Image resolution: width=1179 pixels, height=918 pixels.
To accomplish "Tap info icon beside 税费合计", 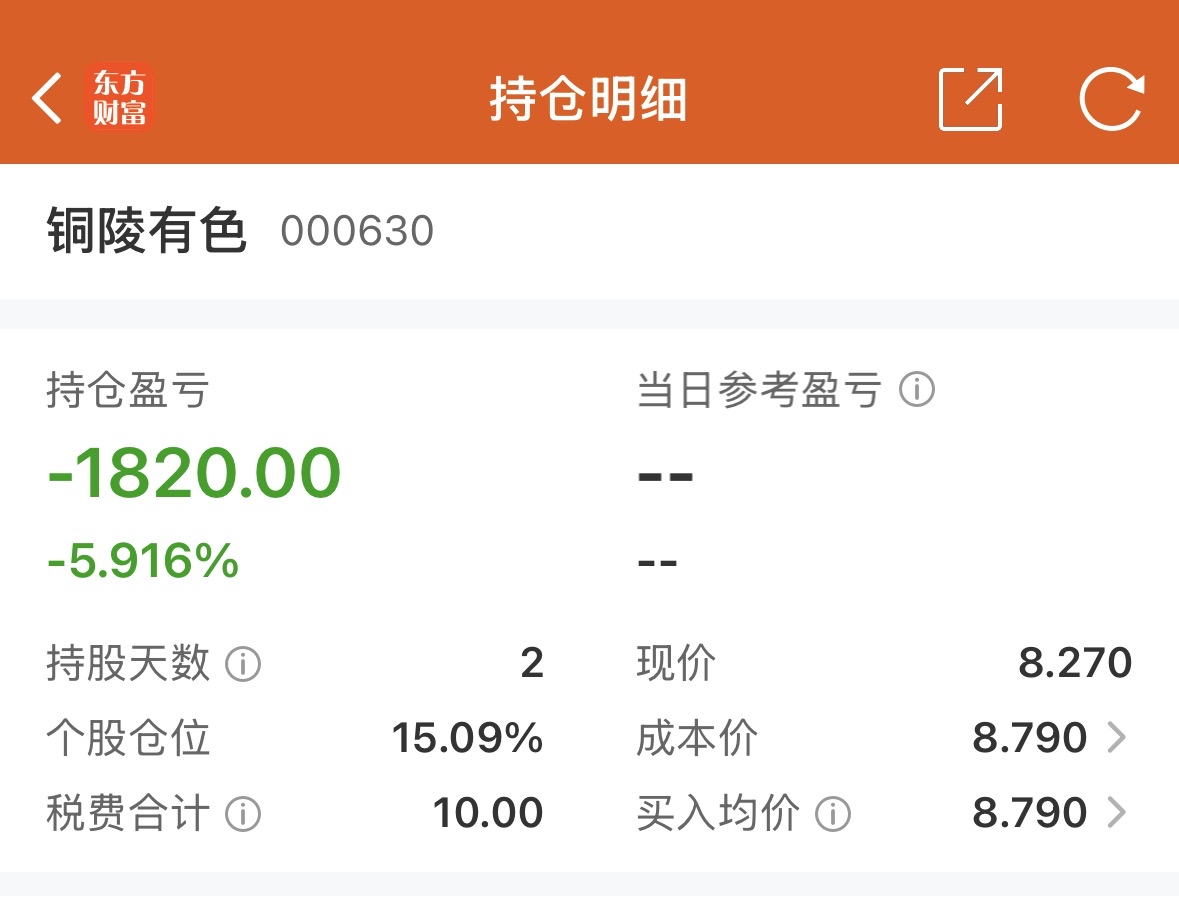I will click(243, 814).
